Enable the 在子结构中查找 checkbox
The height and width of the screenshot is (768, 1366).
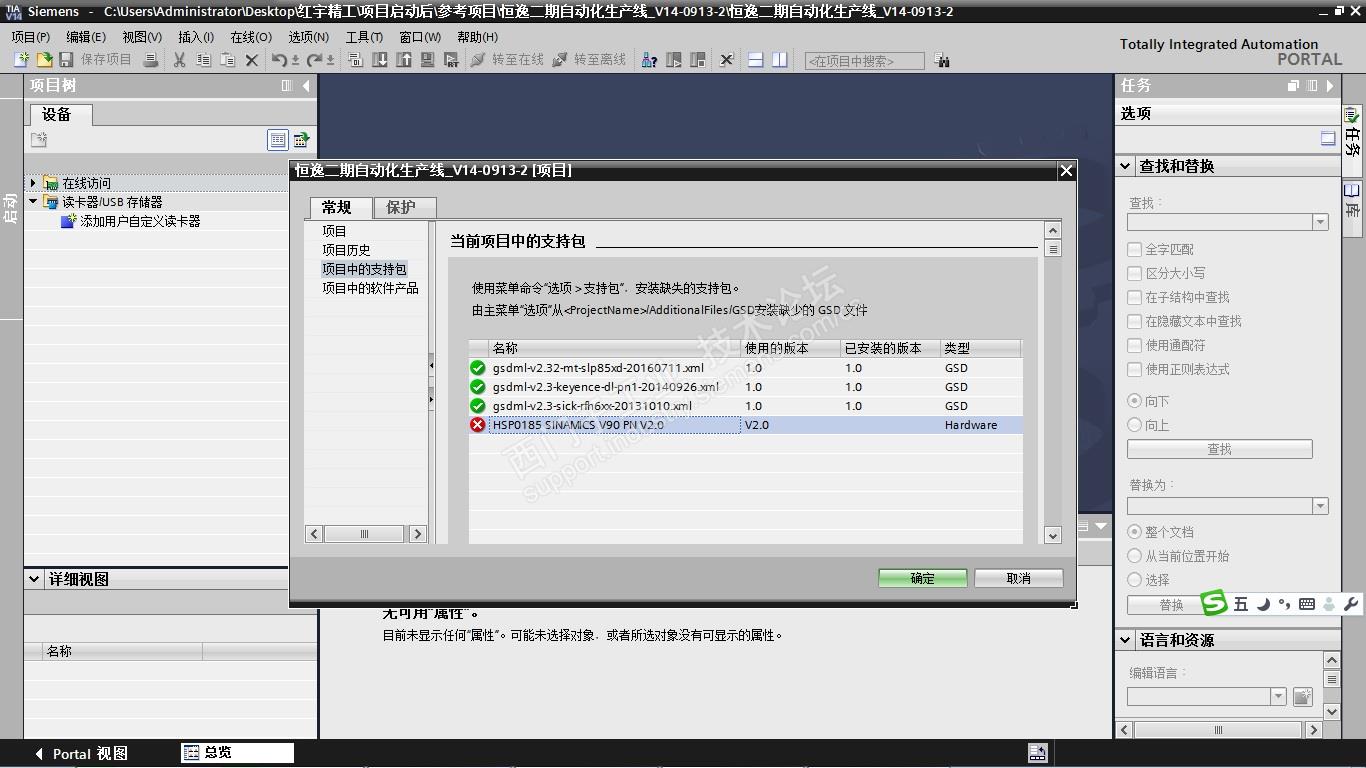coord(1135,297)
